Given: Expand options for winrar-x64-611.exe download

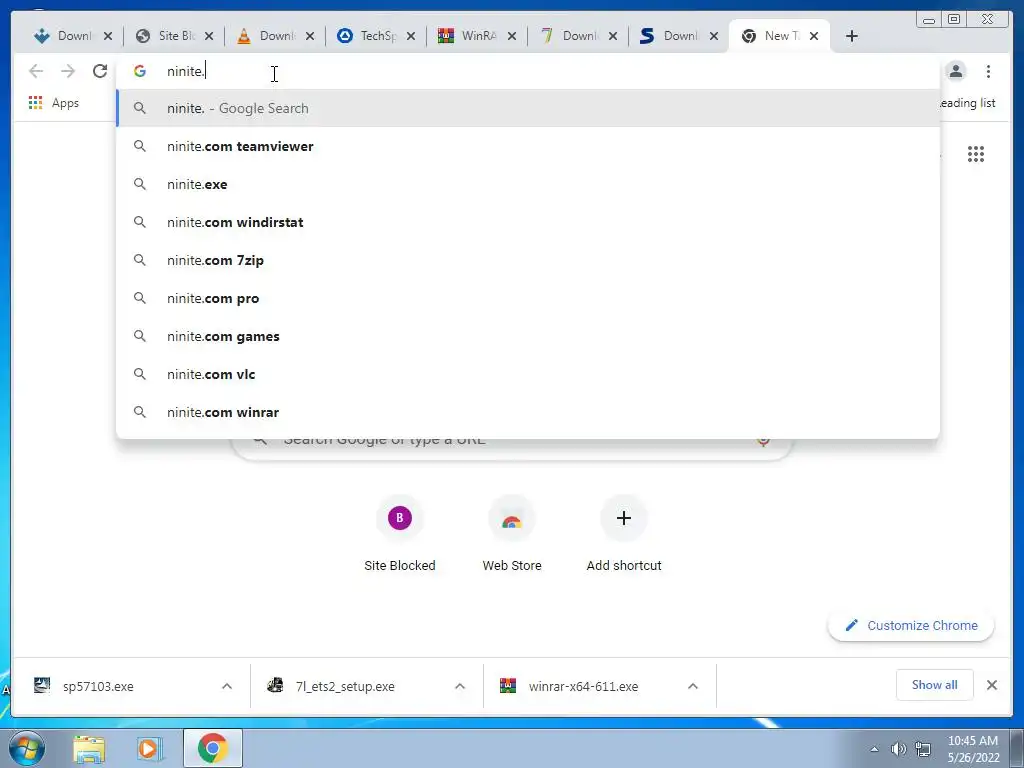Looking at the screenshot, I should click(693, 686).
